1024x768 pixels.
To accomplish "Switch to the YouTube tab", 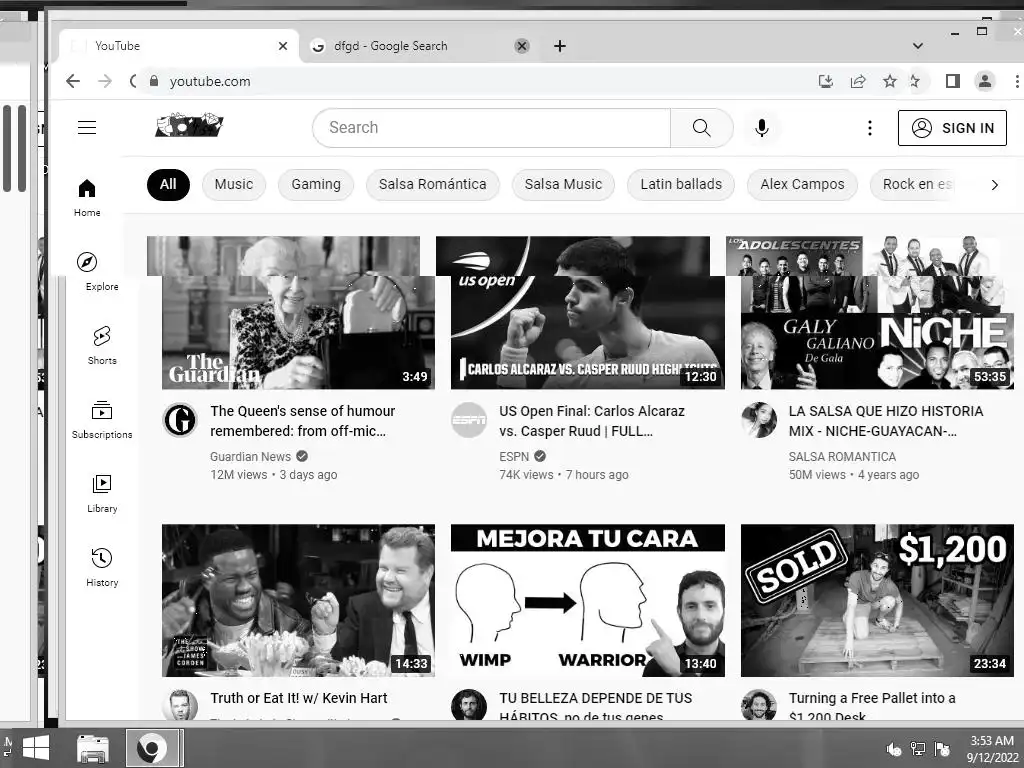I will pyautogui.click(x=178, y=46).
